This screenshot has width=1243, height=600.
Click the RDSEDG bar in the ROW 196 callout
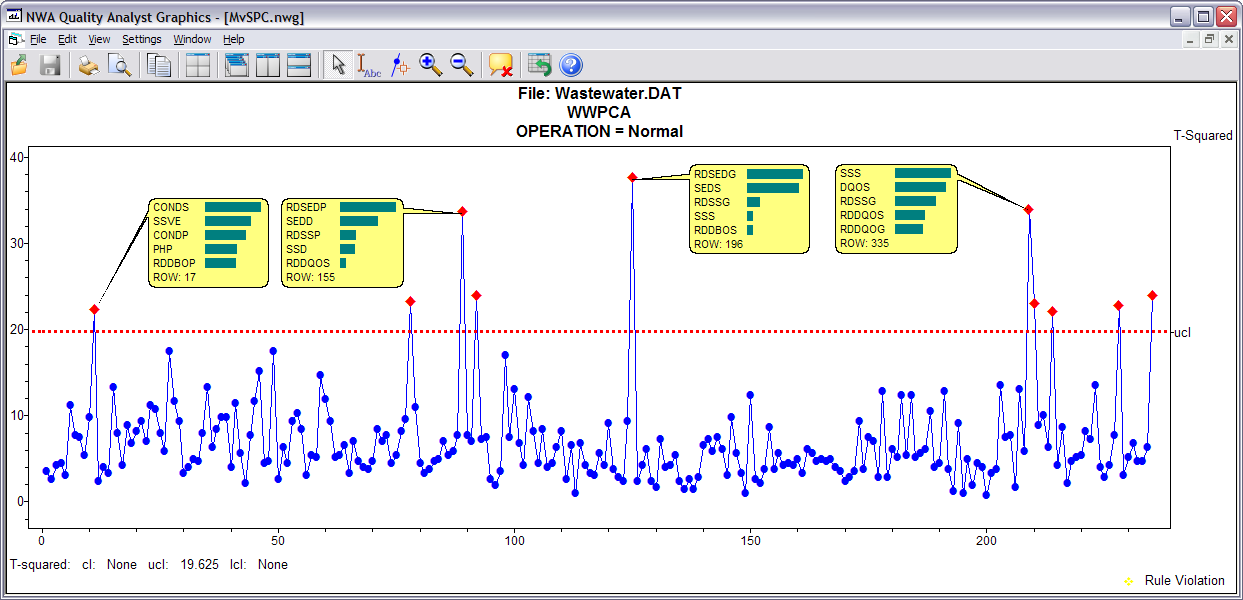775,174
